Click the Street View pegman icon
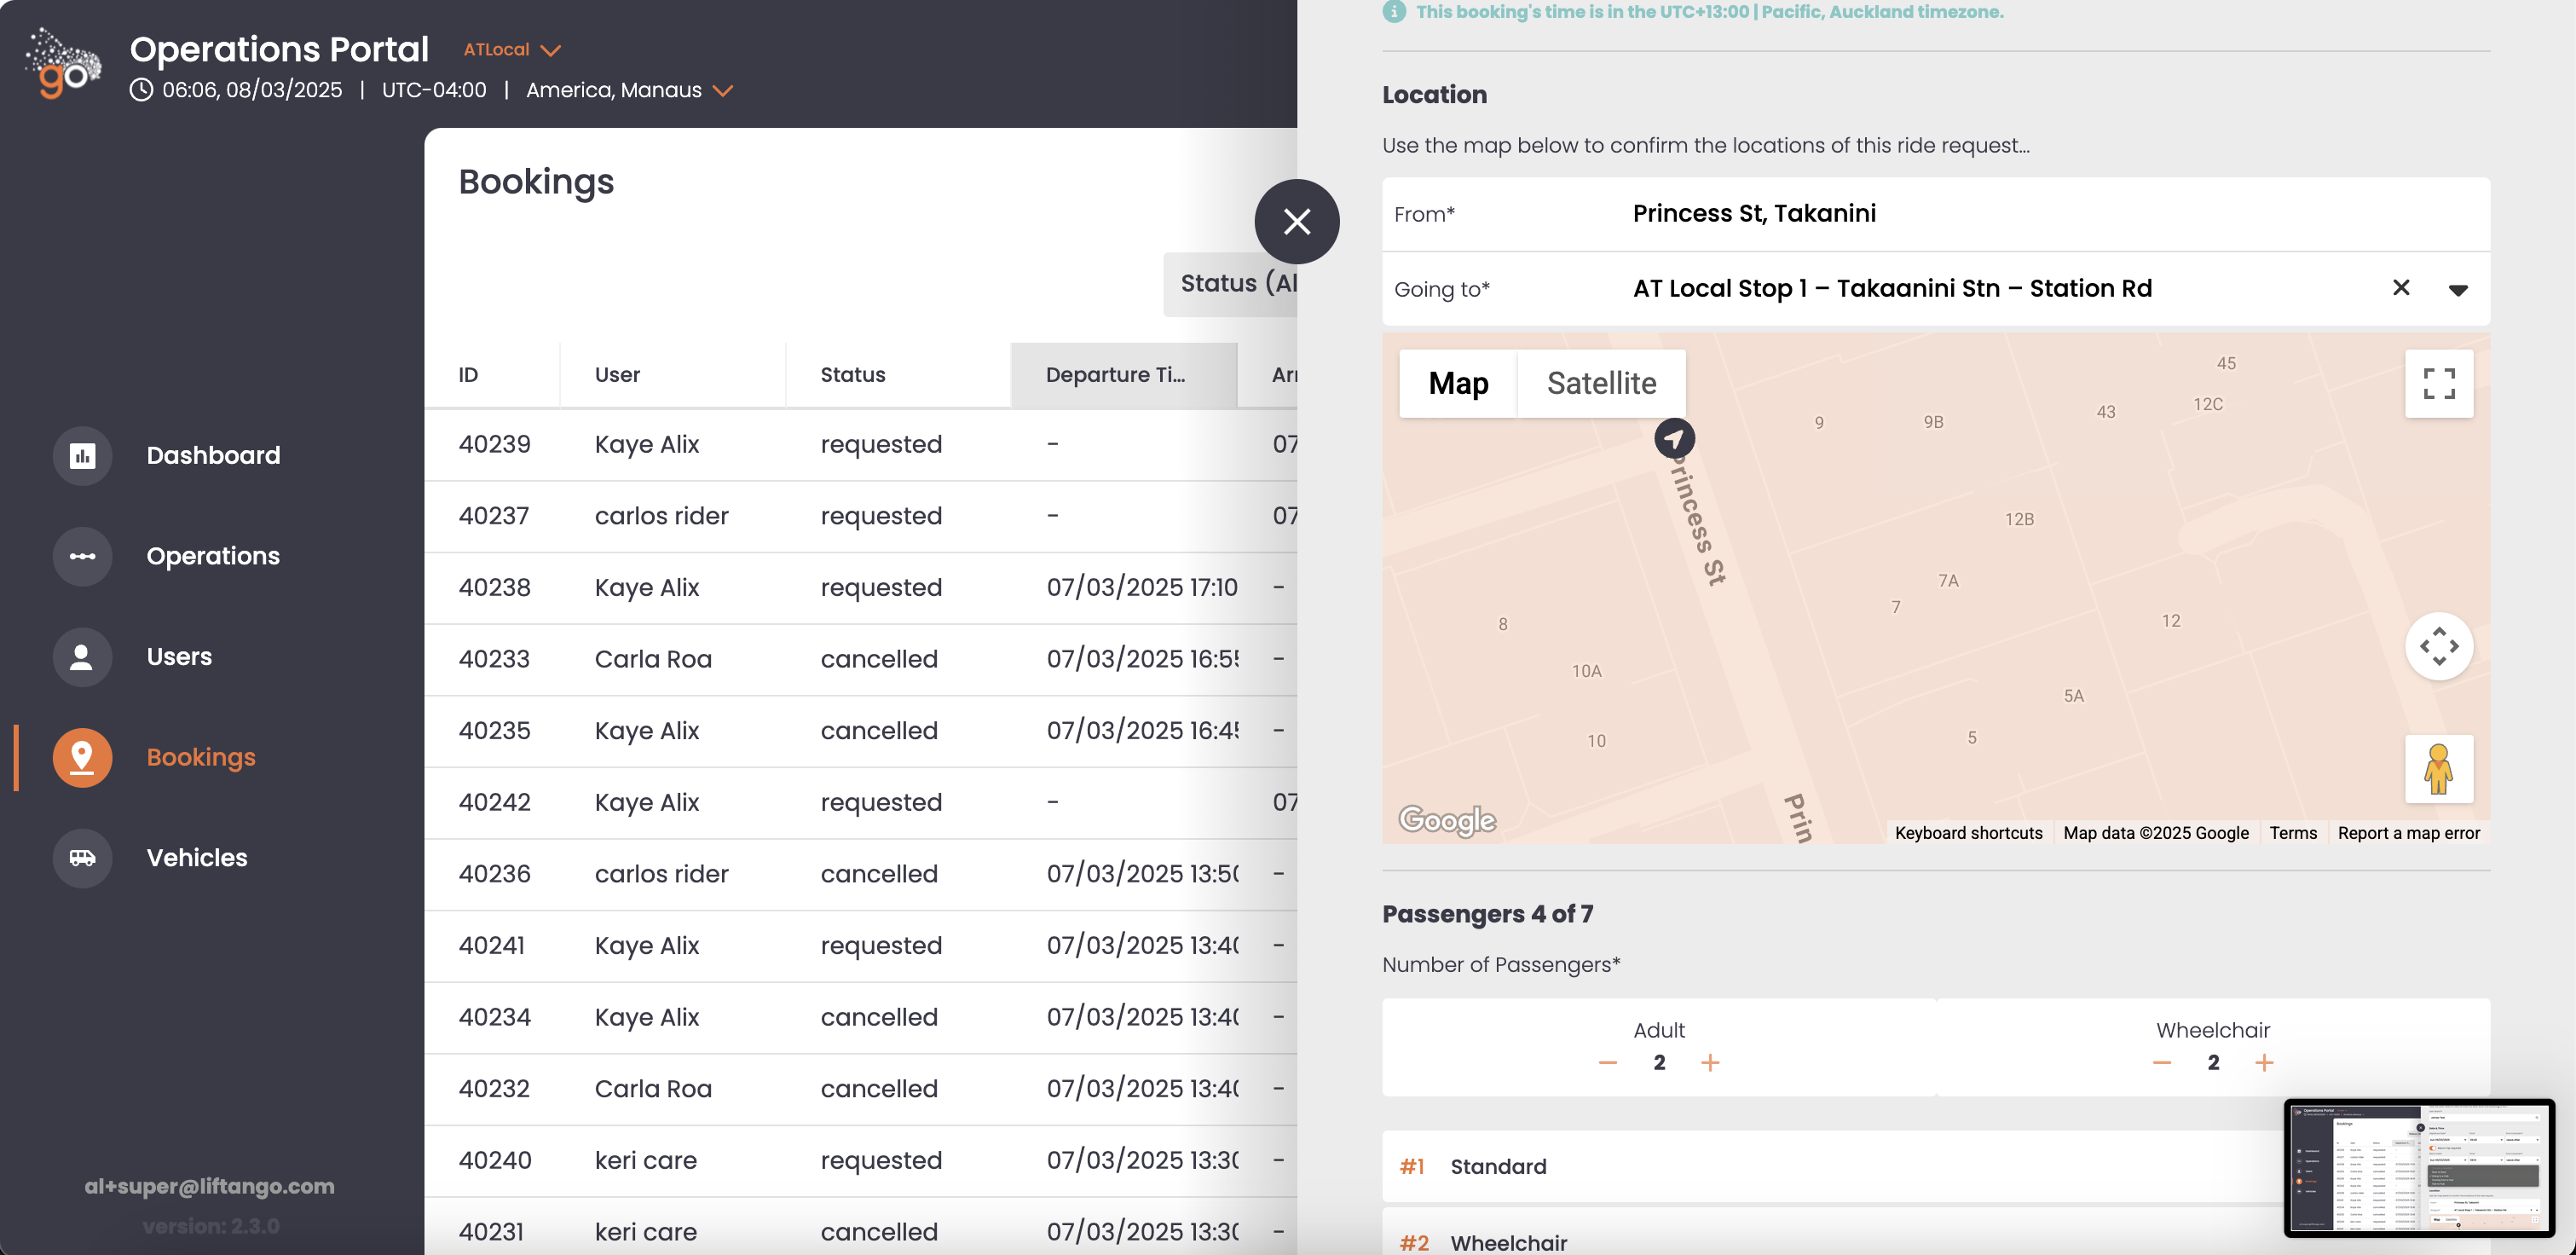 [2438, 769]
